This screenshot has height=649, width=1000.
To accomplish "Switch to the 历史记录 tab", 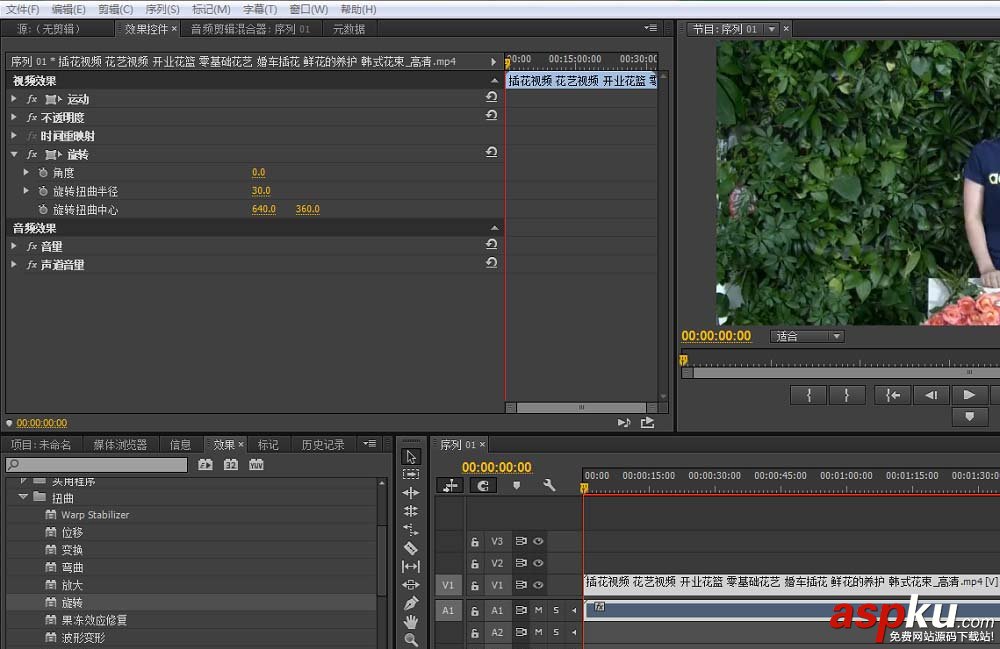I will 322,445.
